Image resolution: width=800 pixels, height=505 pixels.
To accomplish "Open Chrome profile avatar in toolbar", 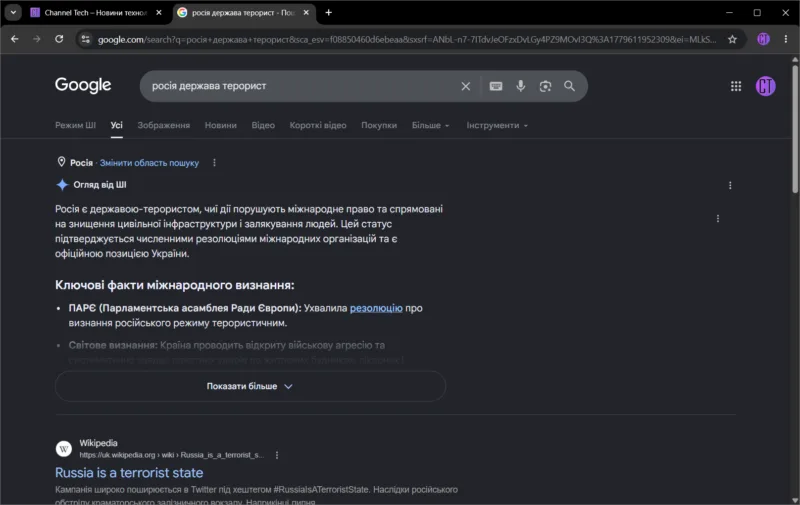I will (x=763, y=39).
